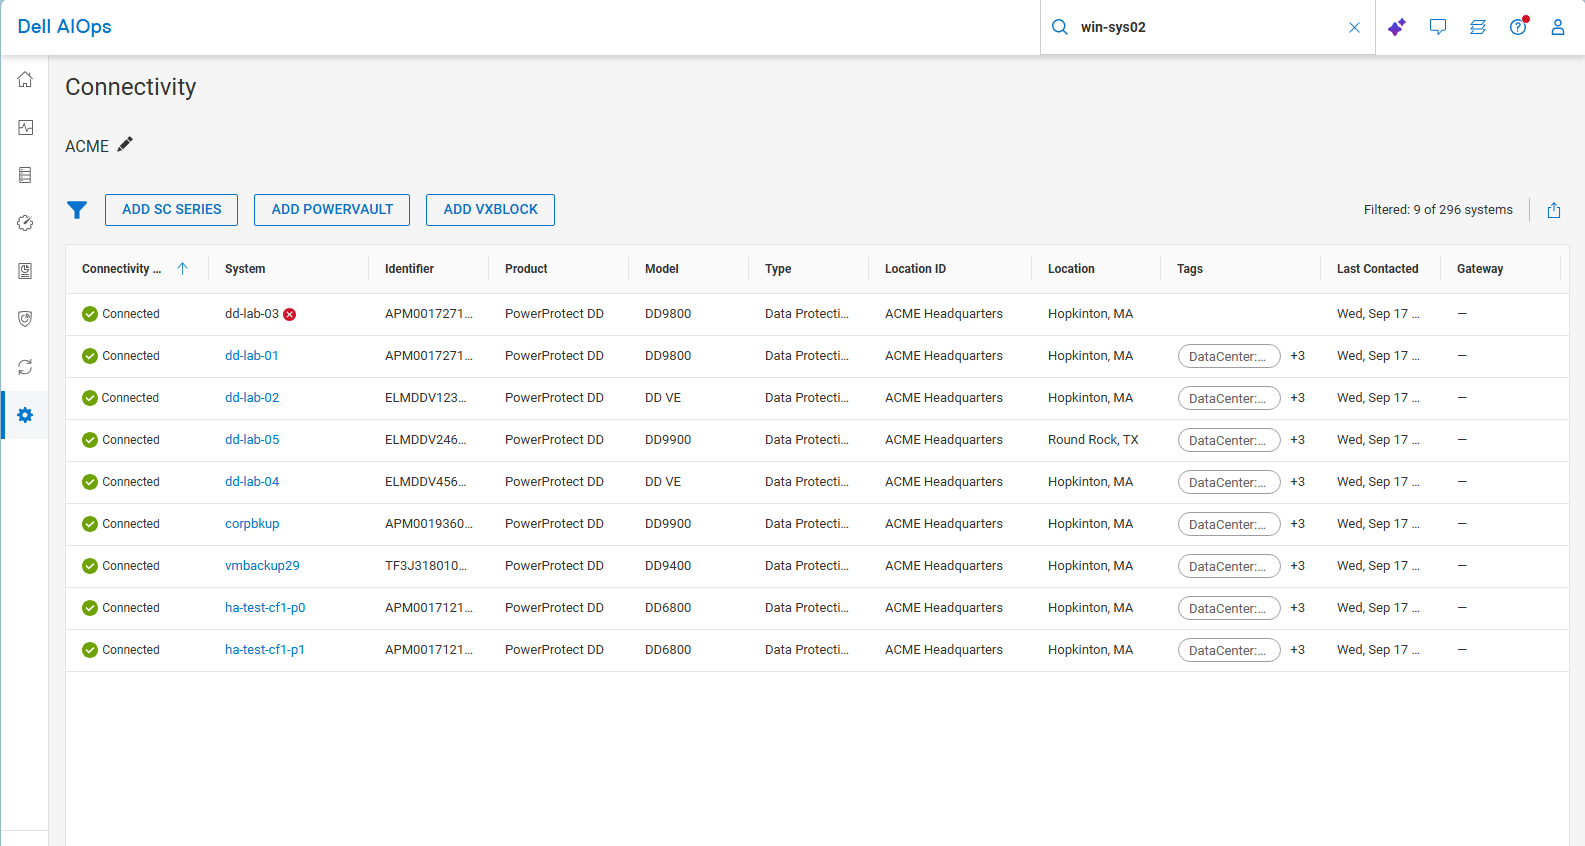The width and height of the screenshot is (1585, 846).
Task: Expand the +3 tags for dd-lab-02
Action: pyautogui.click(x=1297, y=398)
